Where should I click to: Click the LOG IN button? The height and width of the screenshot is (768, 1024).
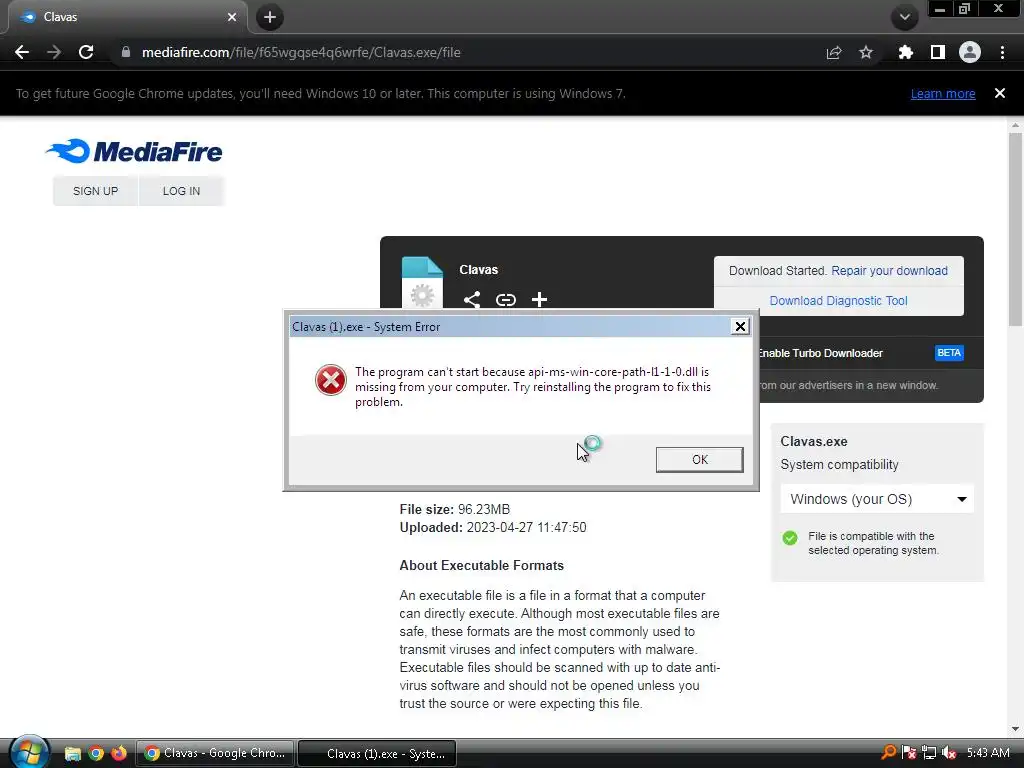pyautogui.click(x=182, y=191)
